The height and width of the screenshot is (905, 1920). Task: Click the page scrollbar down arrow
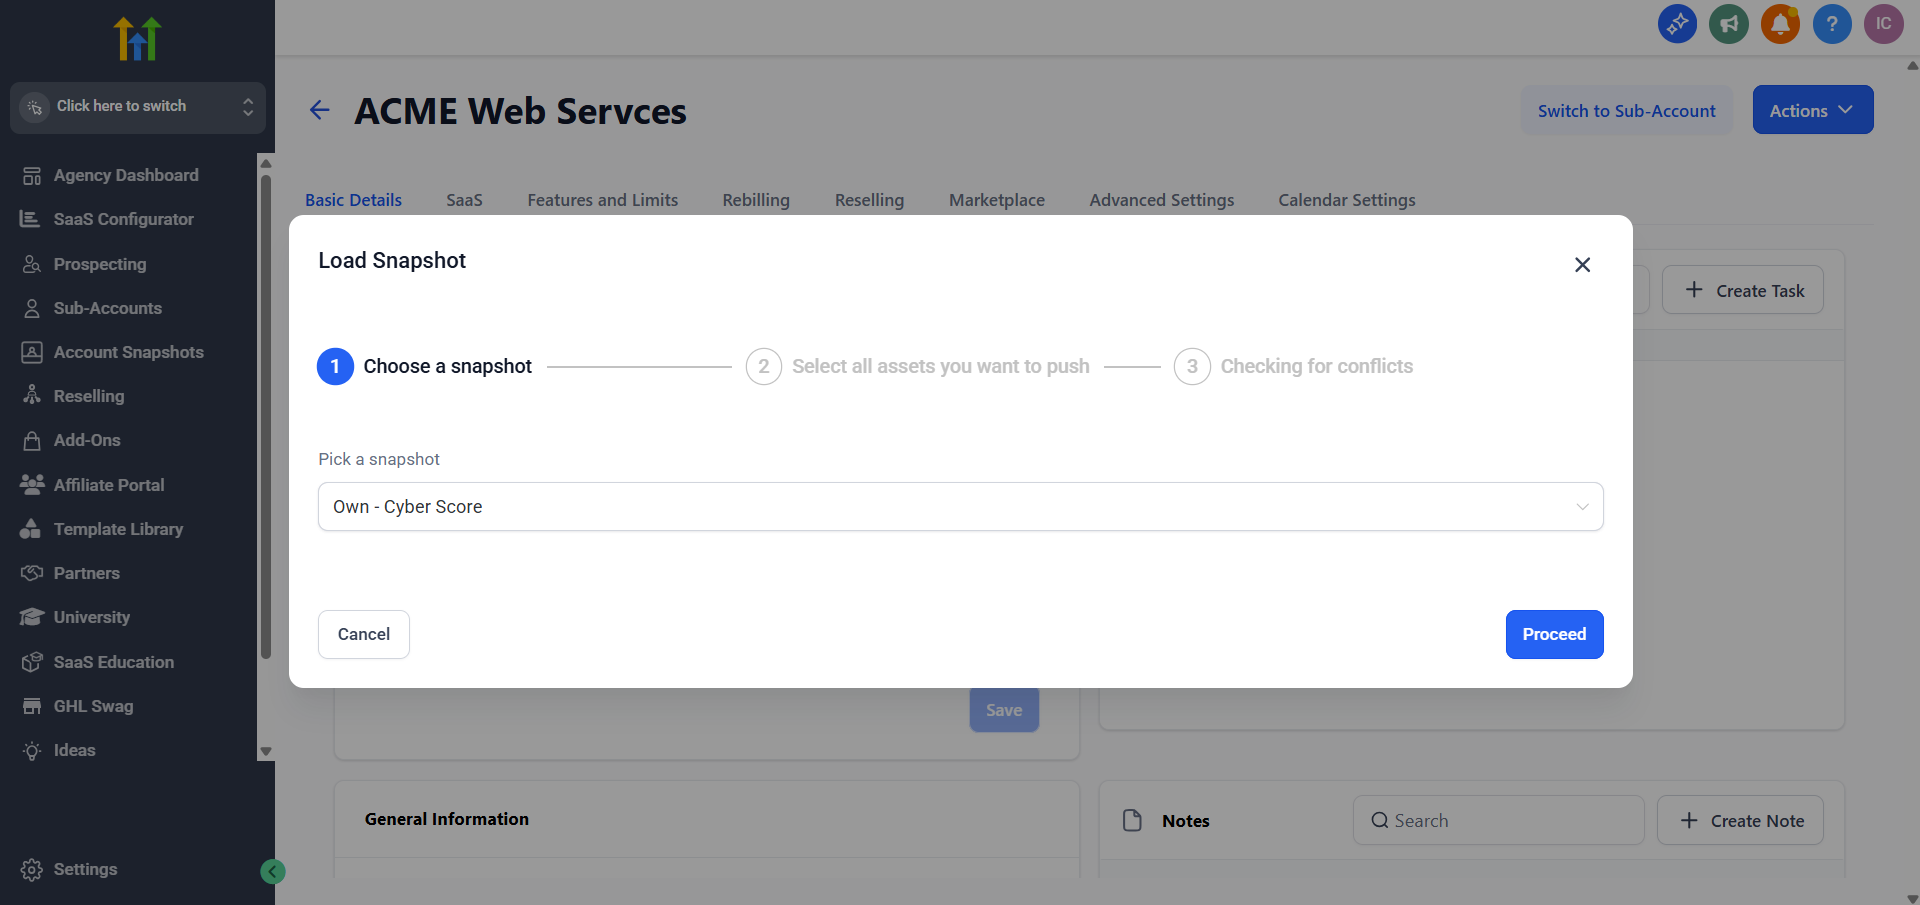[1912, 897]
